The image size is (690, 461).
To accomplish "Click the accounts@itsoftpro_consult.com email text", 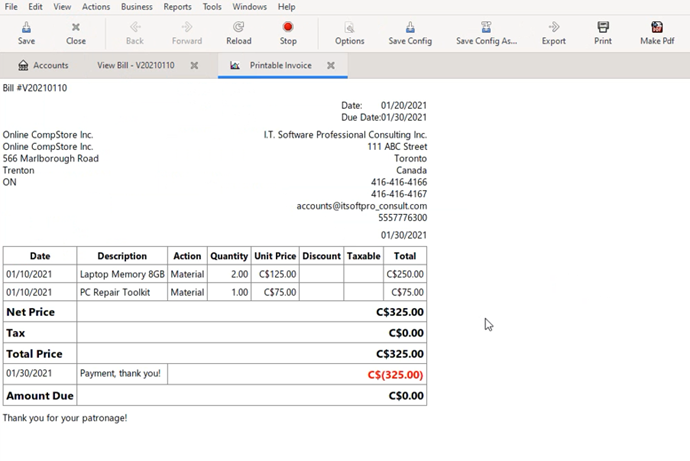I will pyautogui.click(x=361, y=205).
